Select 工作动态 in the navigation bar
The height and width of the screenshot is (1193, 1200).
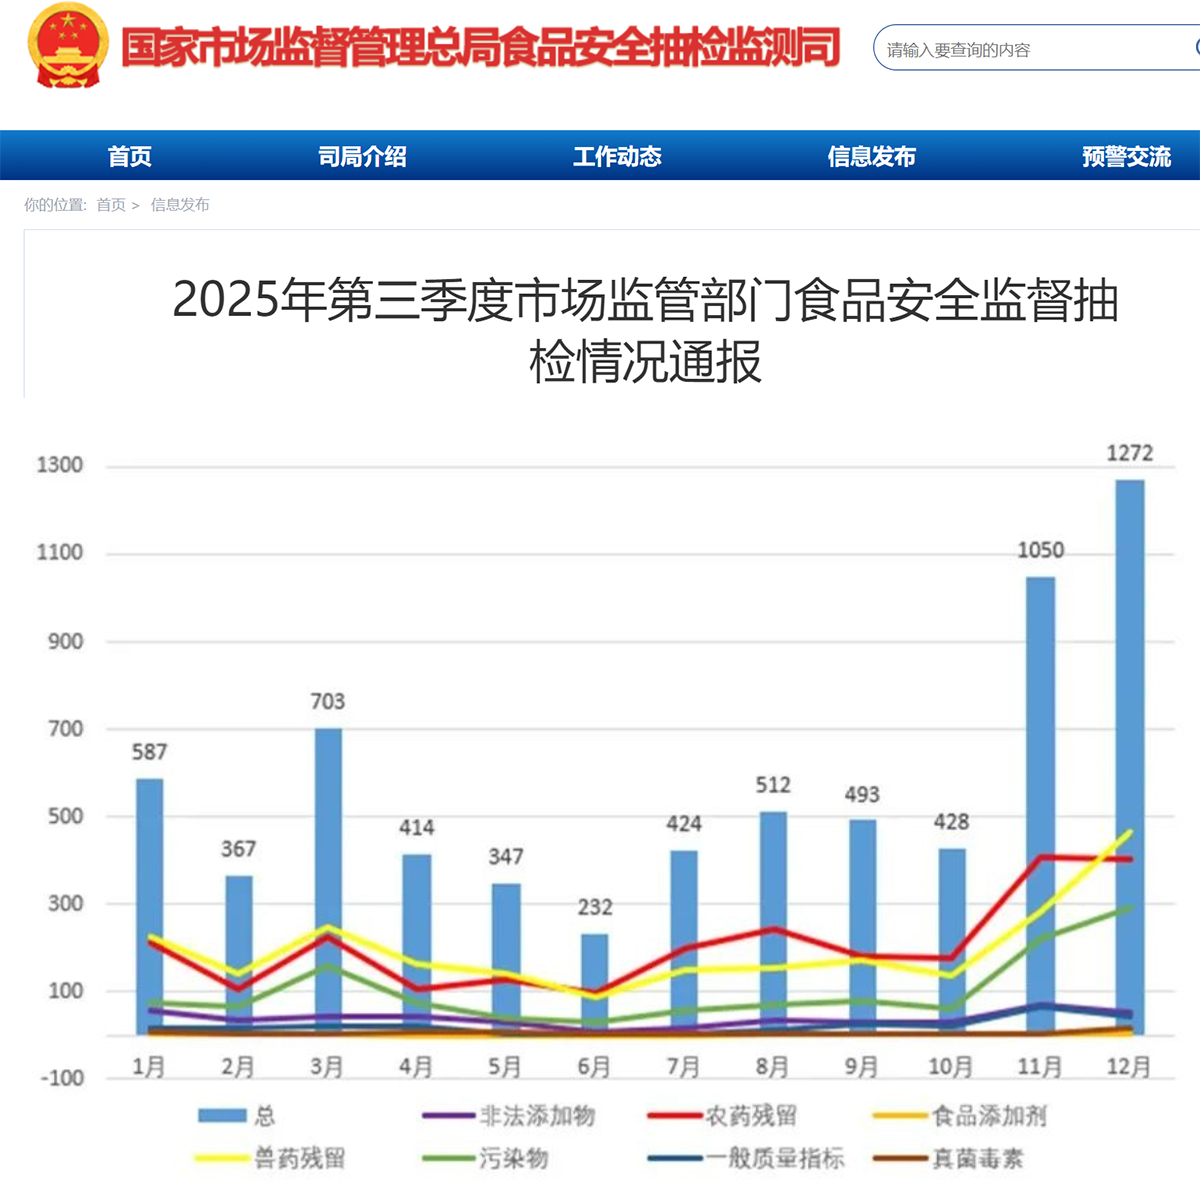[617, 157]
